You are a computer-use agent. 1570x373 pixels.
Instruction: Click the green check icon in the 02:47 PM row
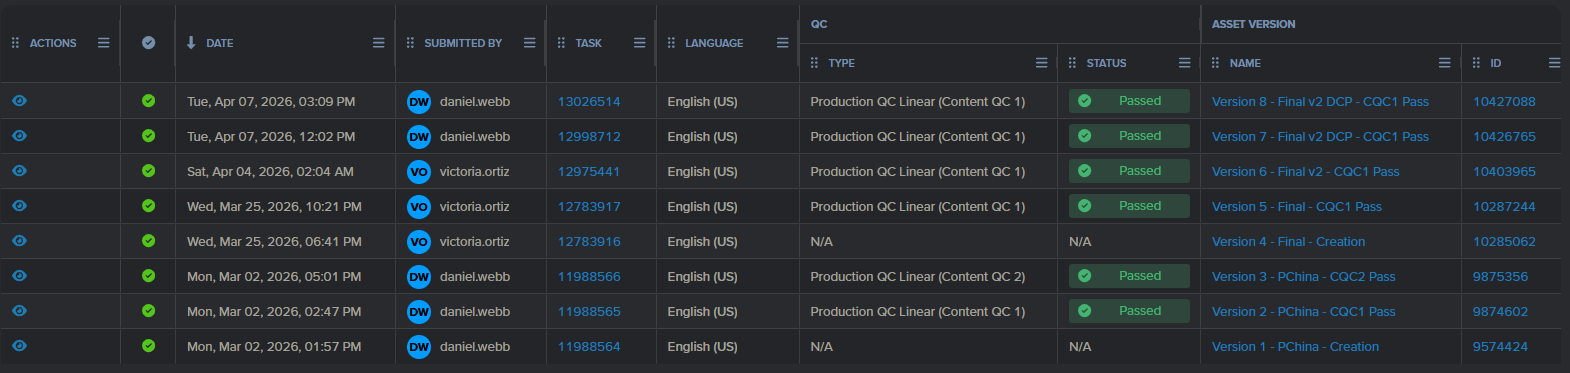tap(148, 311)
